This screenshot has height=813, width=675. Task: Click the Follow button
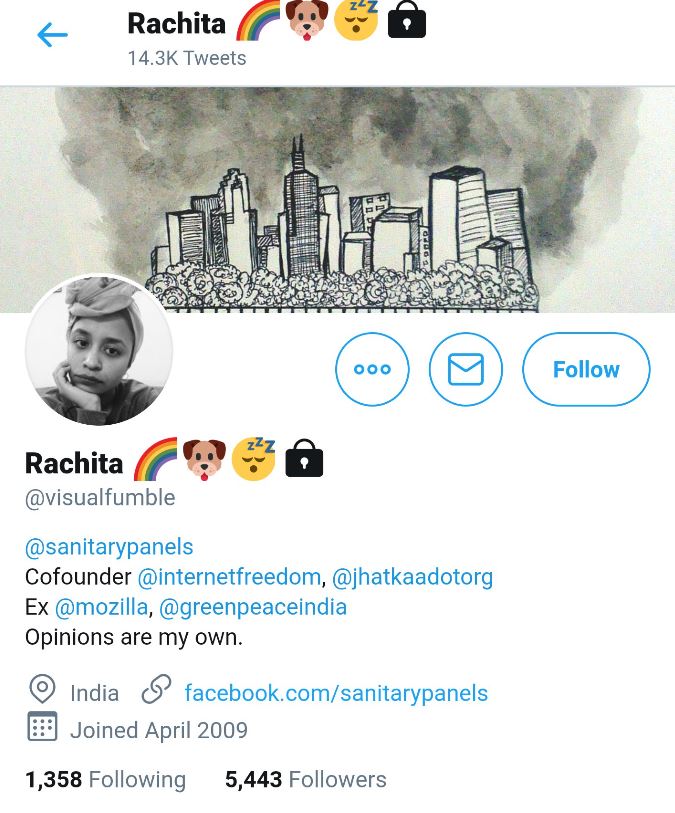pos(586,369)
